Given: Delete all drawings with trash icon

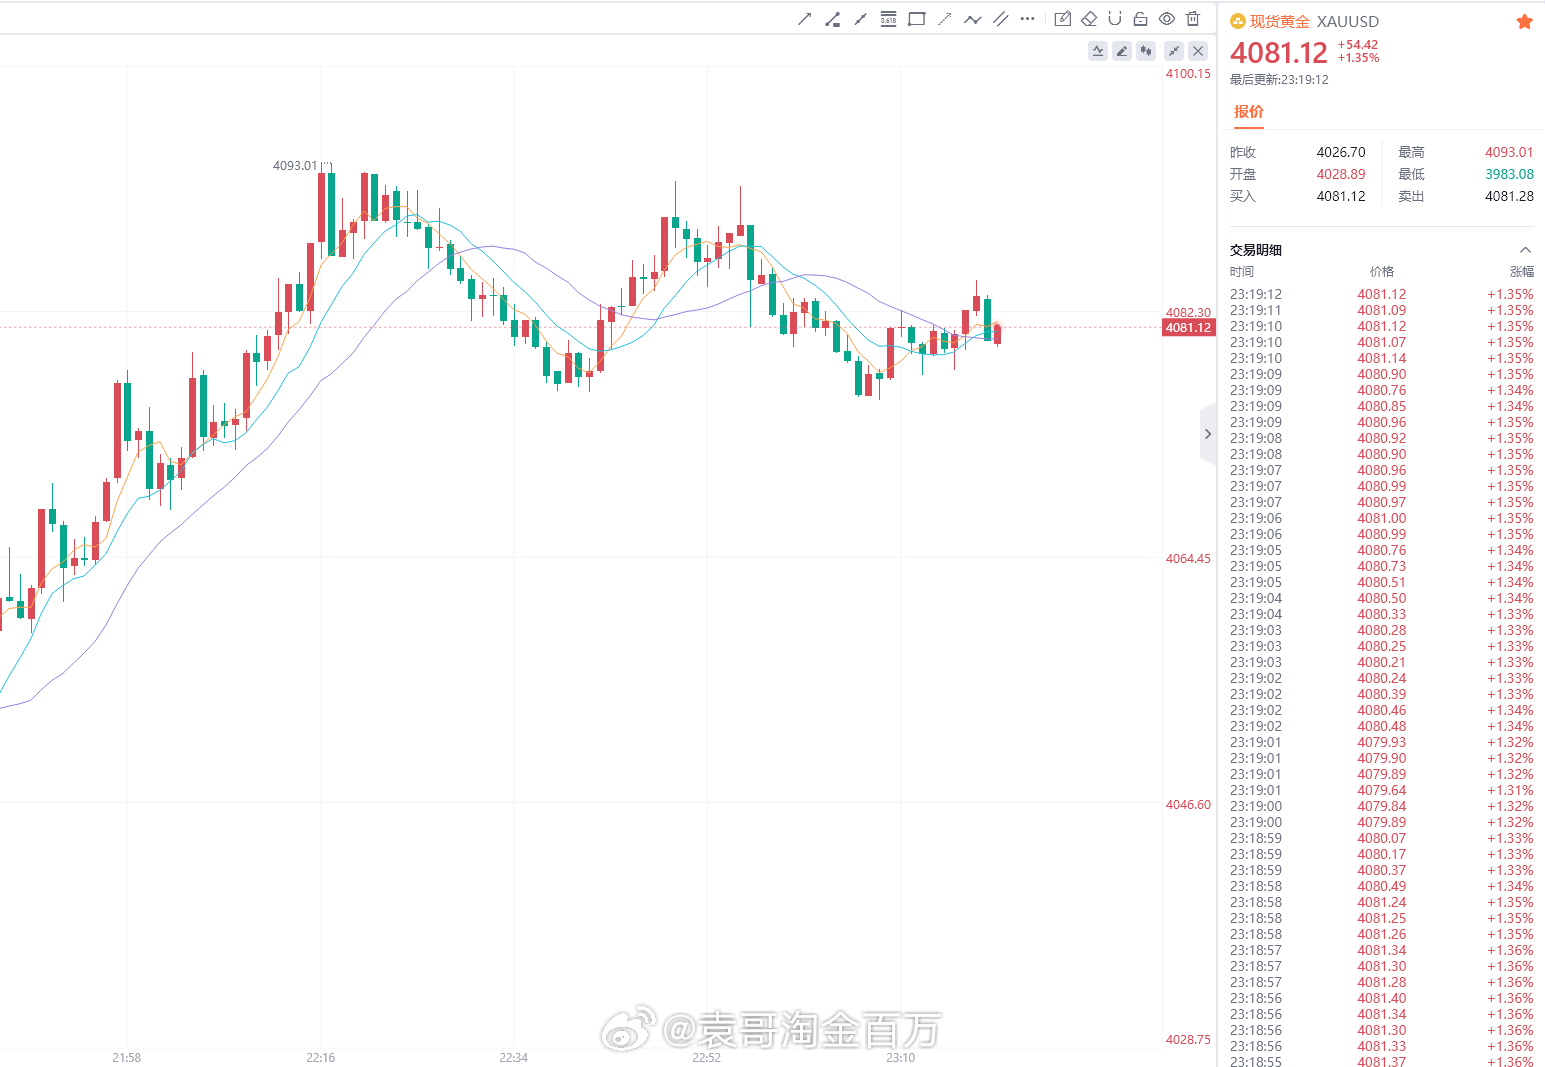Looking at the screenshot, I should point(1193,19).
